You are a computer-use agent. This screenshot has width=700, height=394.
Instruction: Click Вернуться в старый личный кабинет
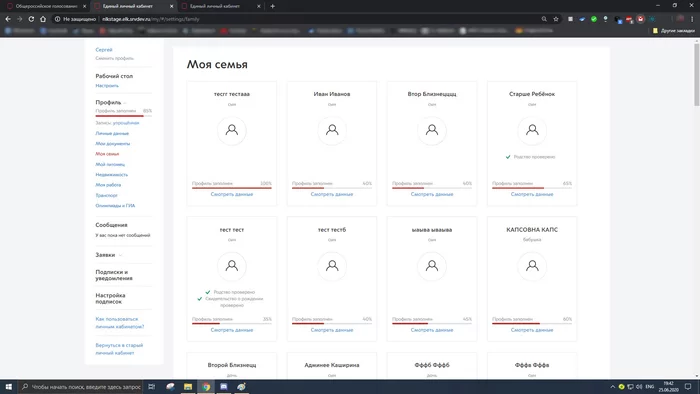119,349
